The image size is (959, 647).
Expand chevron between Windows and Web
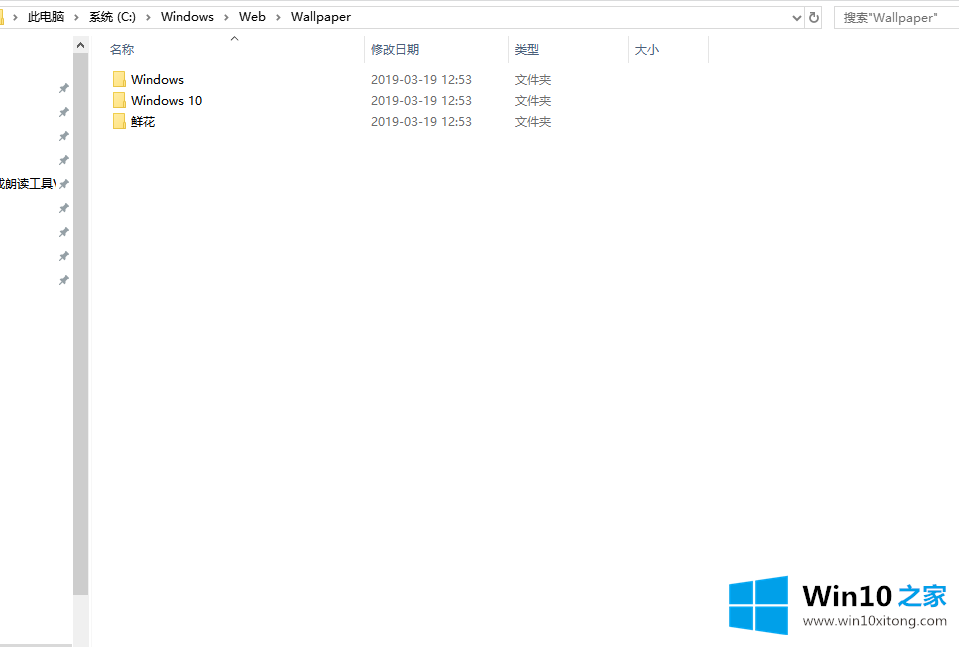pyautogui.click(x=226, y=17)
